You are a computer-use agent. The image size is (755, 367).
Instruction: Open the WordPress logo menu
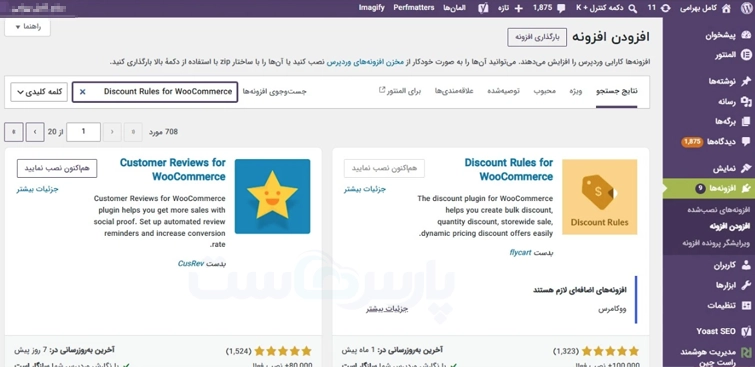[745, 8]
